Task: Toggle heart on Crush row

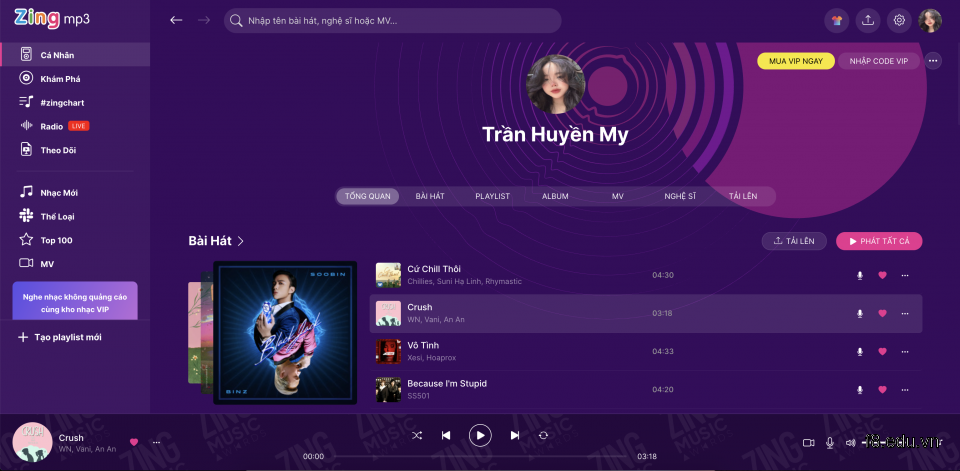Action: (882, 313)
